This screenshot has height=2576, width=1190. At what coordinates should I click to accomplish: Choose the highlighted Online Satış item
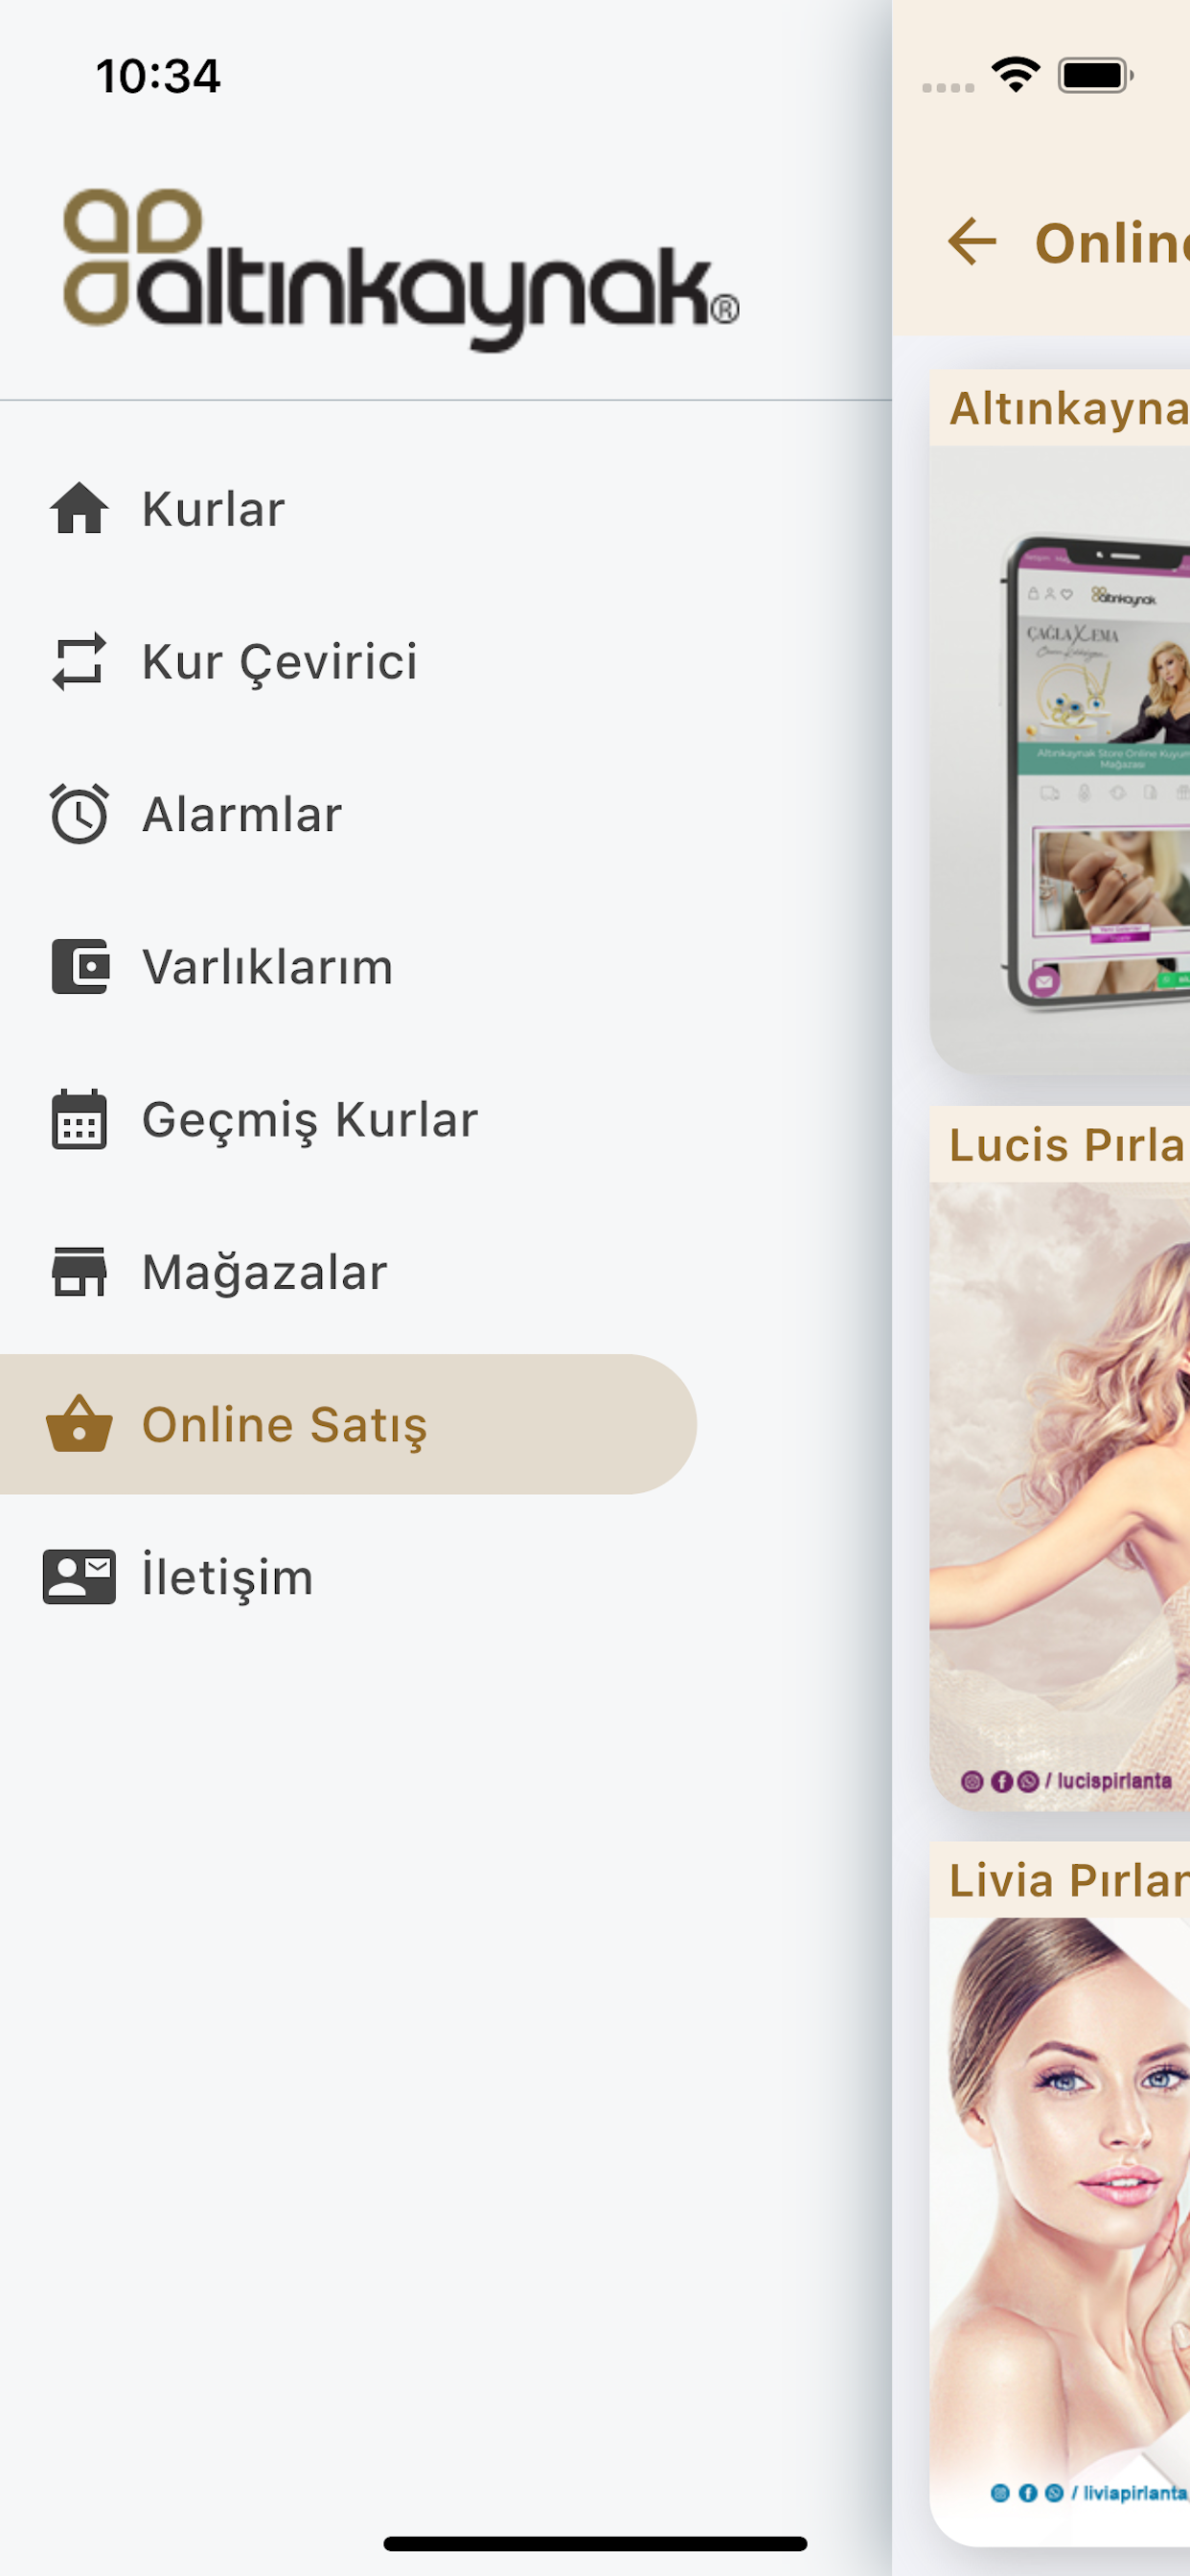pyautogui.click(x=348, y=1424)
